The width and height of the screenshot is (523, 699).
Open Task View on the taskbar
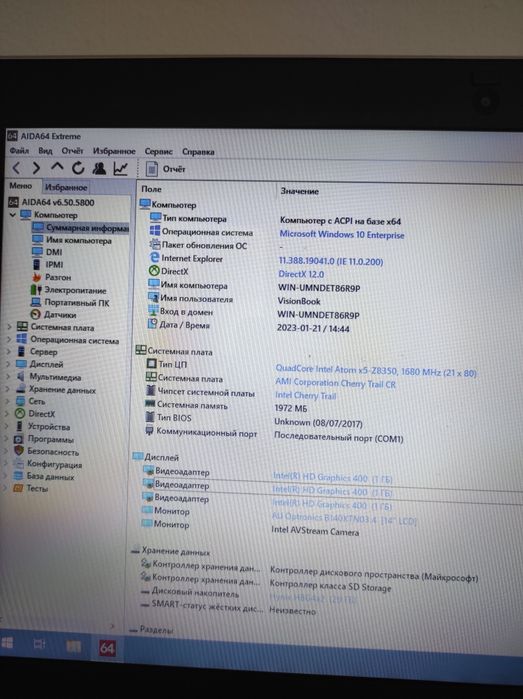coord(40,644)
